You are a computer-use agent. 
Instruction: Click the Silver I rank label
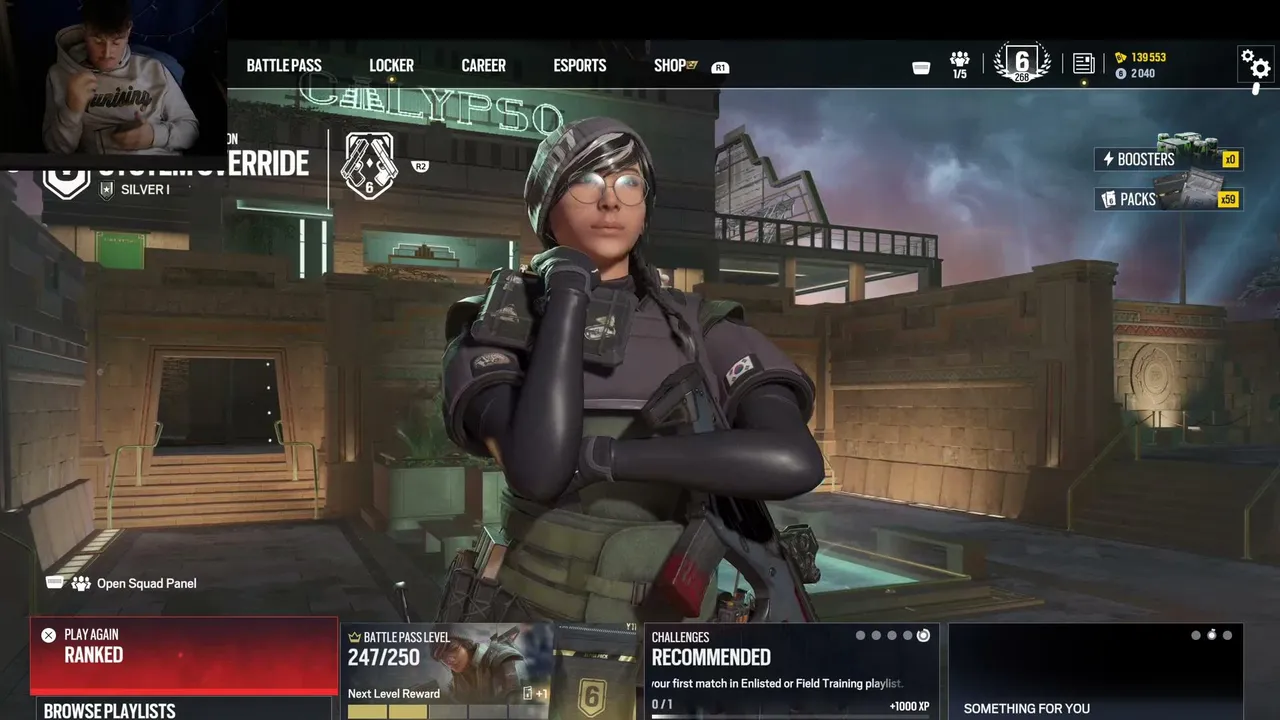(x=146, y=189)
